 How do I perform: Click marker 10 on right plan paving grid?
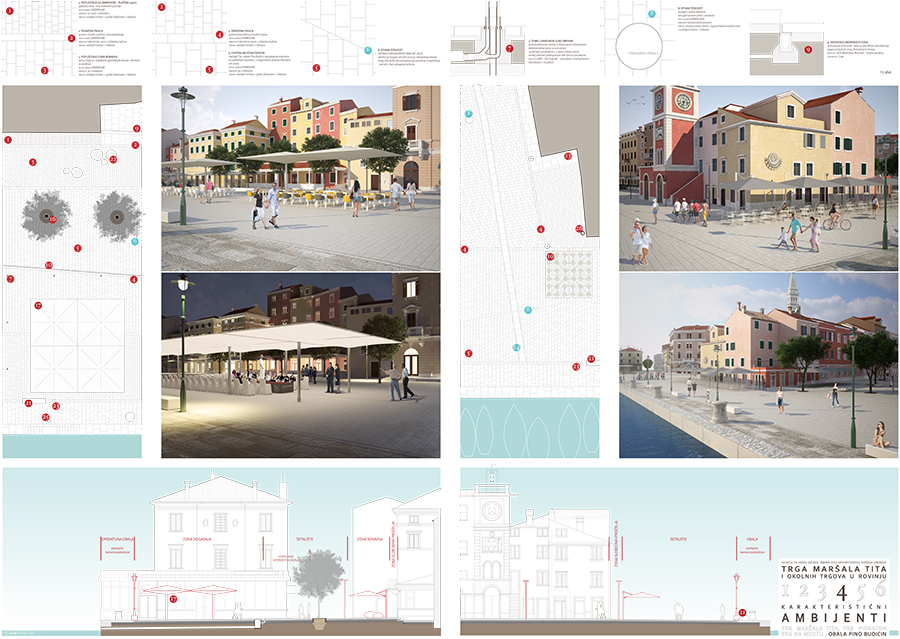click(x=550, y=257)
